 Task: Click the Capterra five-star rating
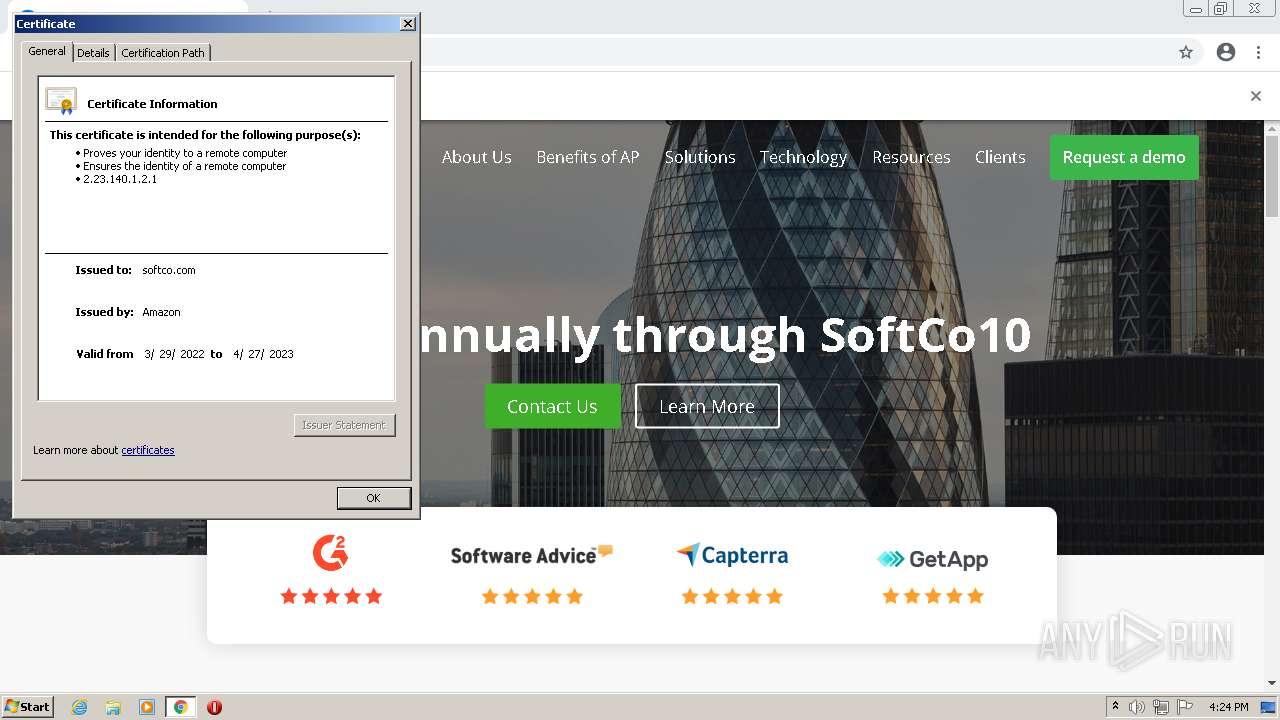[732, 596]
